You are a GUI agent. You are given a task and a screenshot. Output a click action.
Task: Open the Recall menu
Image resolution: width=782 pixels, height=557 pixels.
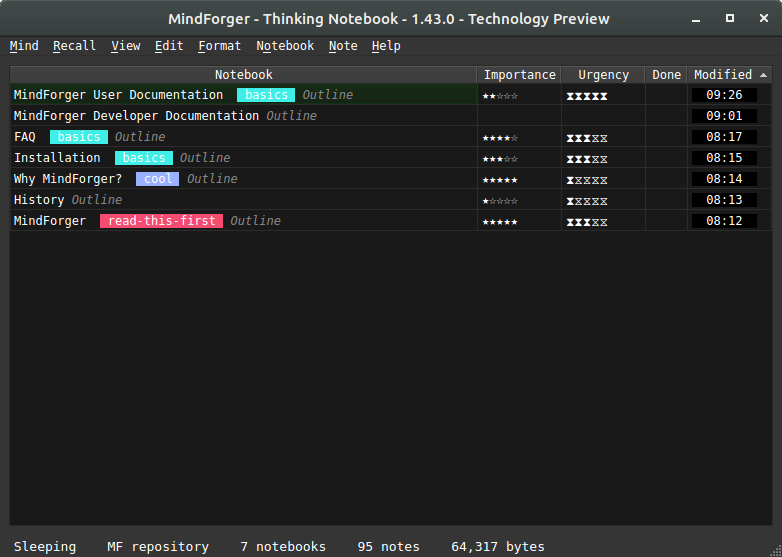click(74, 46)
